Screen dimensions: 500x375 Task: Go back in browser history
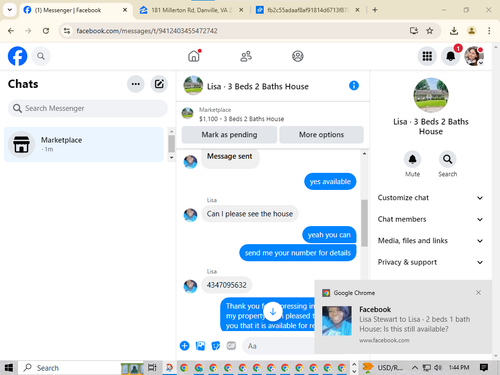(11, 31)
